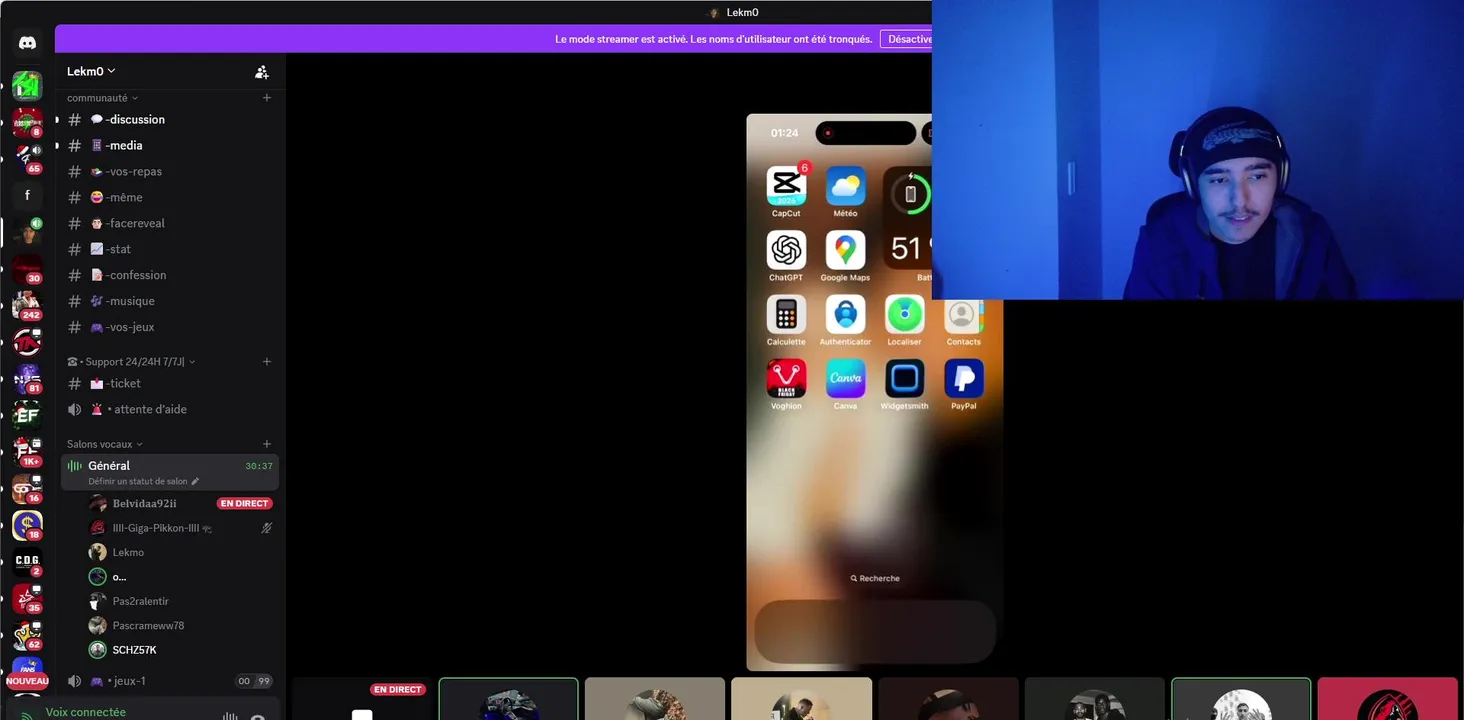Click the Google Maps app icon in the stream
Screen dimensions: 1464x720
coord(845,250)
